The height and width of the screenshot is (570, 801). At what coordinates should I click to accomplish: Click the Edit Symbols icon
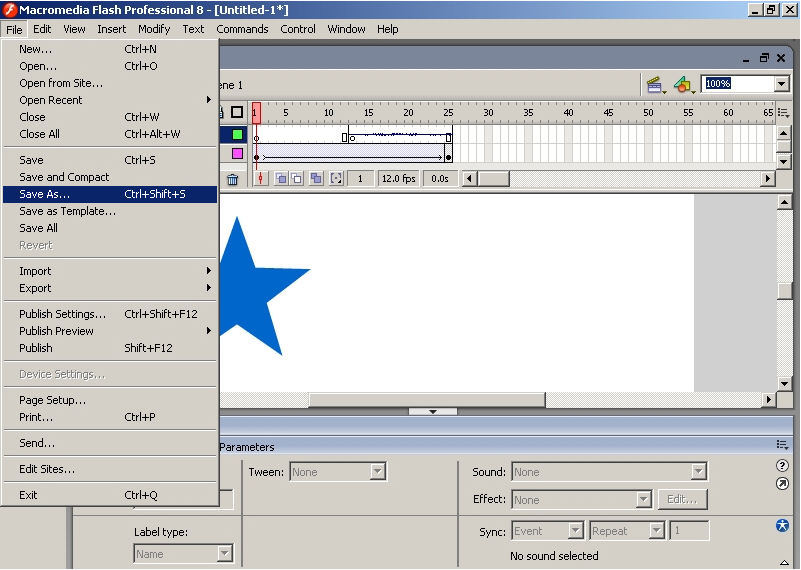point(684,85)
